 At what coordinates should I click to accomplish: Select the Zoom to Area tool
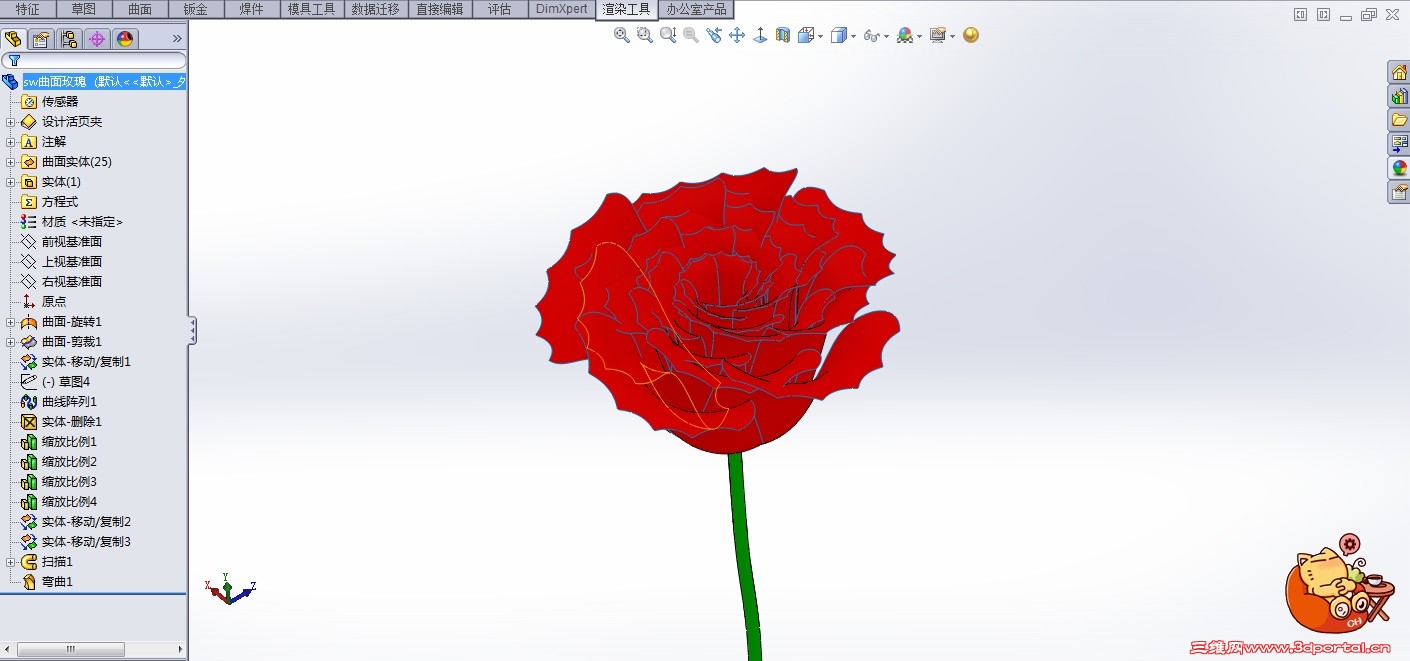645,35
